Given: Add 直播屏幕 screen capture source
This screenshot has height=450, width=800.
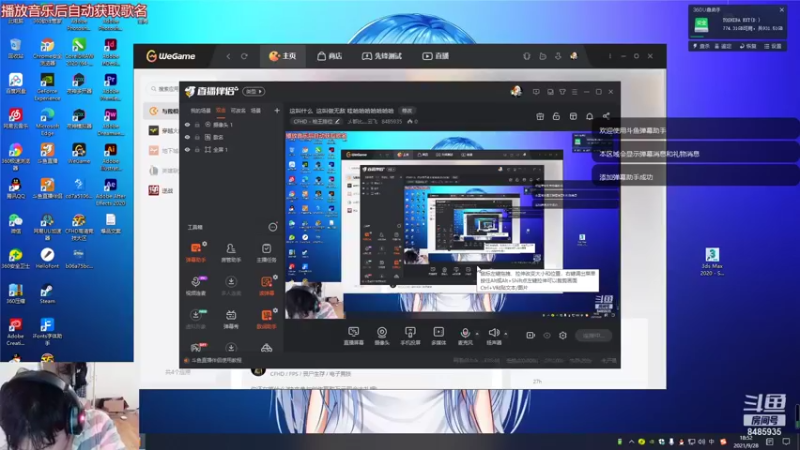Looking at the screenshot, I should pyautogui.click(x=353, y=336).
